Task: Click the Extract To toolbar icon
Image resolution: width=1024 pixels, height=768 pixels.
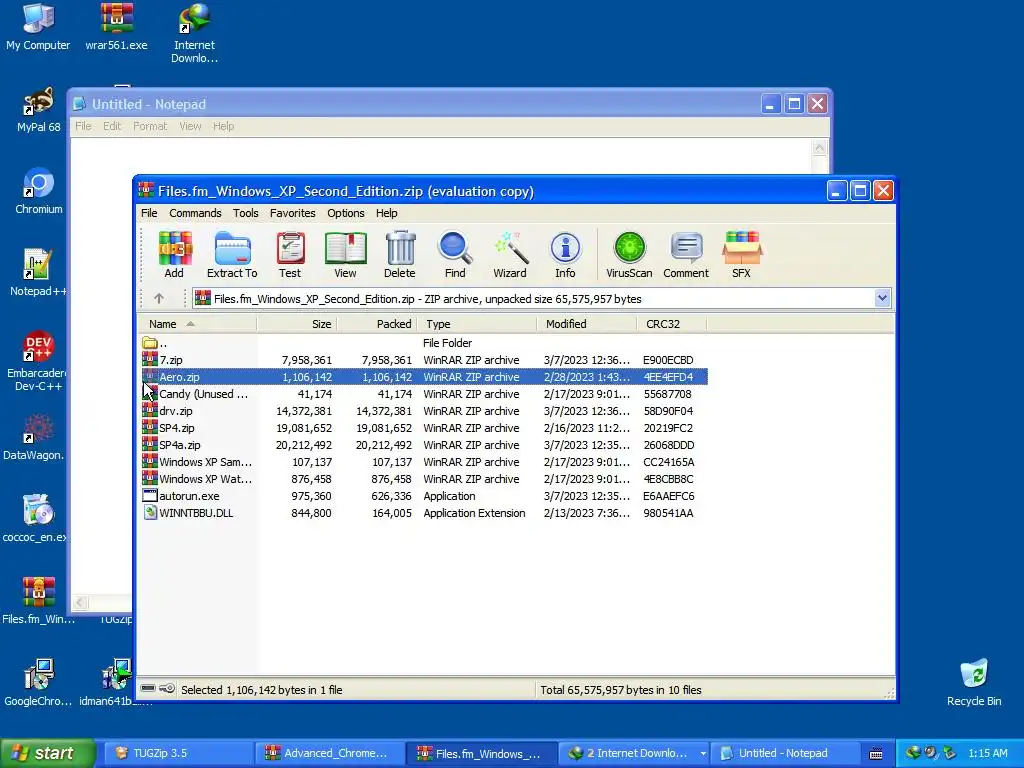Action: pyautogui.click(x=232, y=255)
